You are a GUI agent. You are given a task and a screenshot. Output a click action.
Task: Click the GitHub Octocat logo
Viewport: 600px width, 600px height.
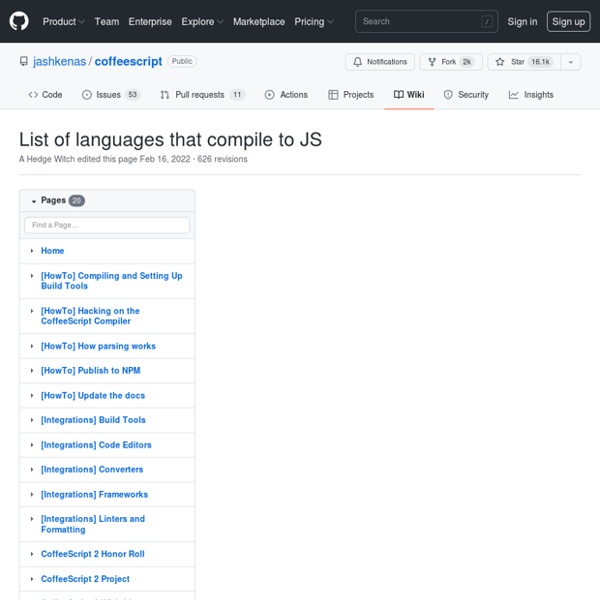(x=19, y=21)
